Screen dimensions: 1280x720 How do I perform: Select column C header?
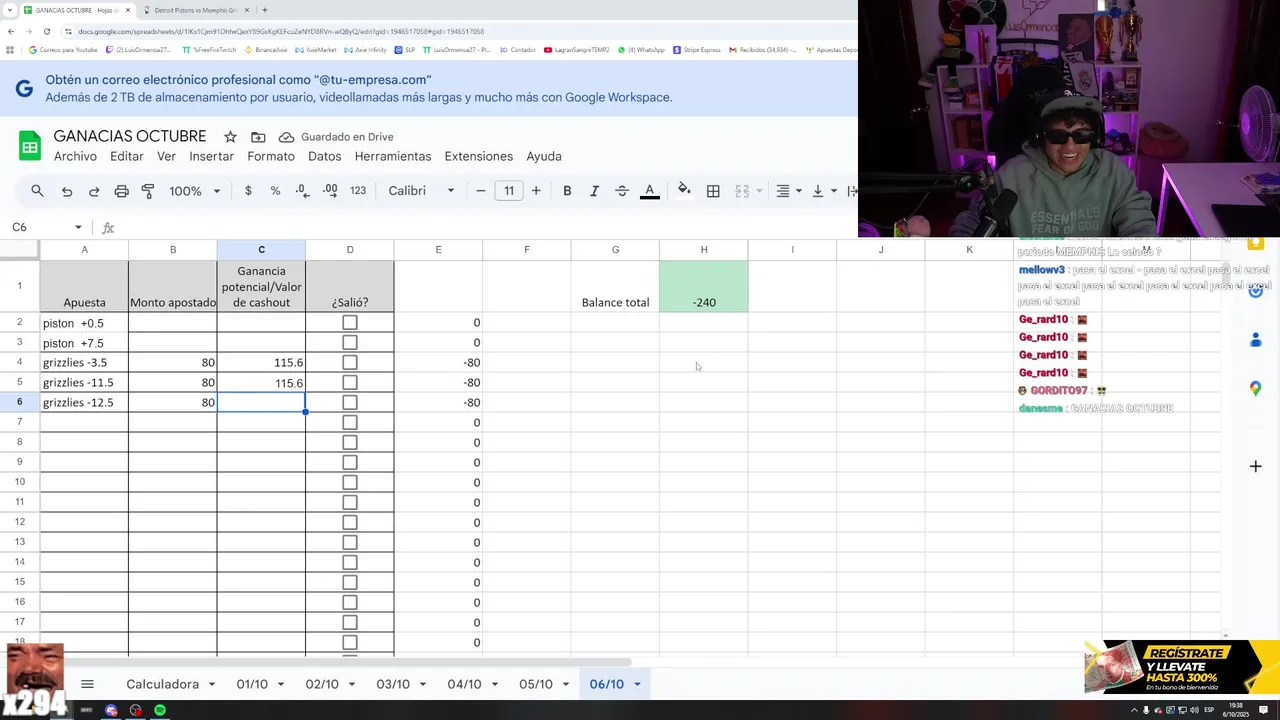pyautogui.click(x=261, y=250)
